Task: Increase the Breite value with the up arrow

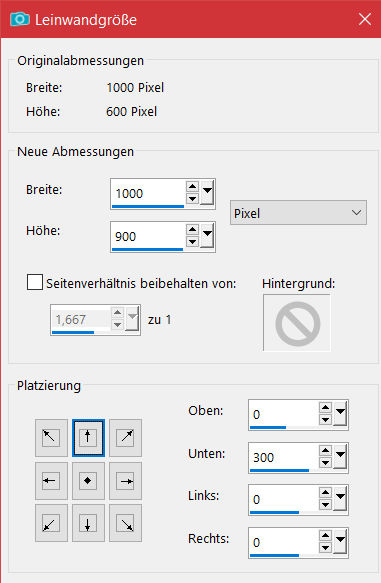Action: pyautogui.click(x=192, y=187)
